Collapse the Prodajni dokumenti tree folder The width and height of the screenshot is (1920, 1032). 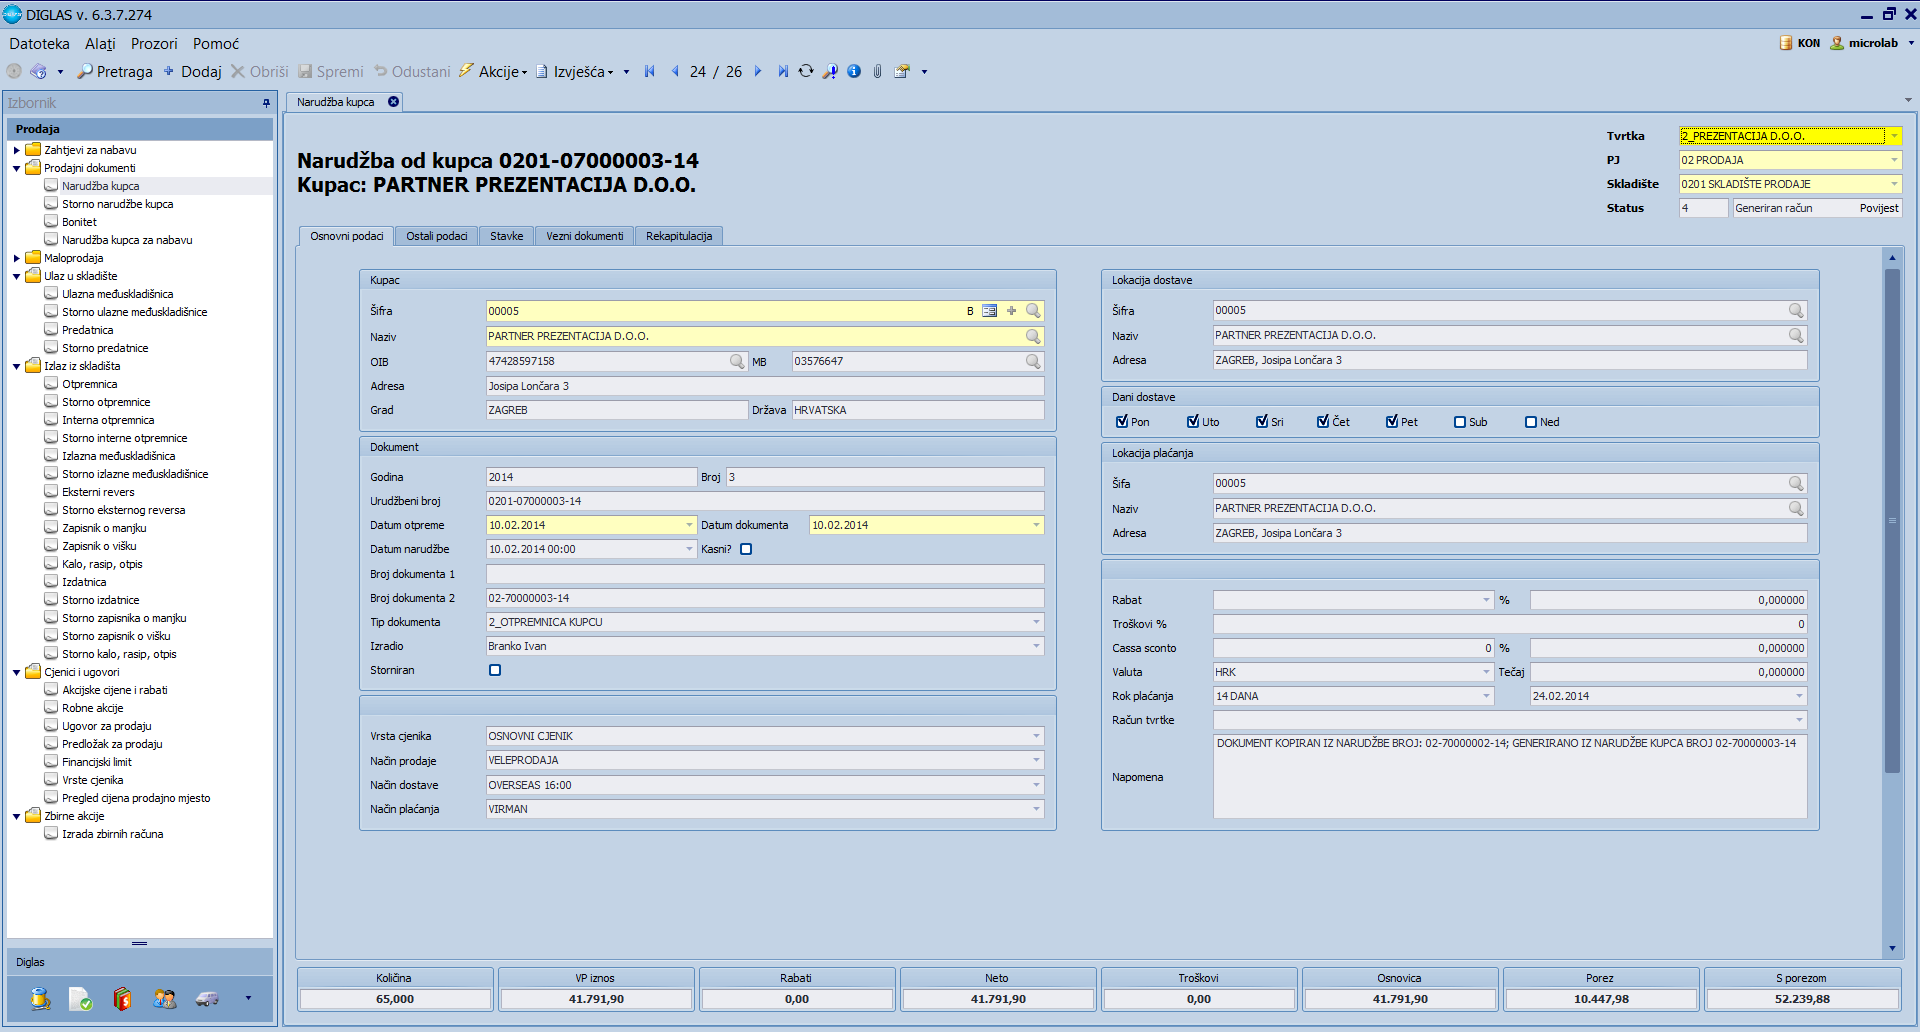tap(17, 168)
